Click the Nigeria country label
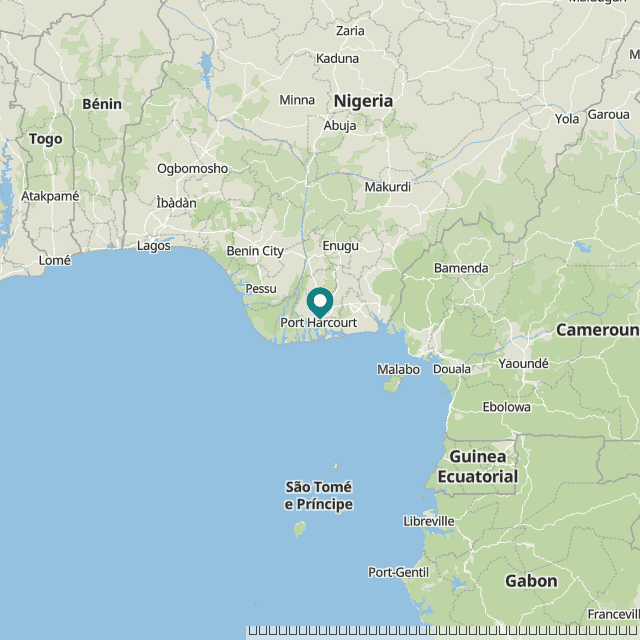640x640 pixels. 363,101
